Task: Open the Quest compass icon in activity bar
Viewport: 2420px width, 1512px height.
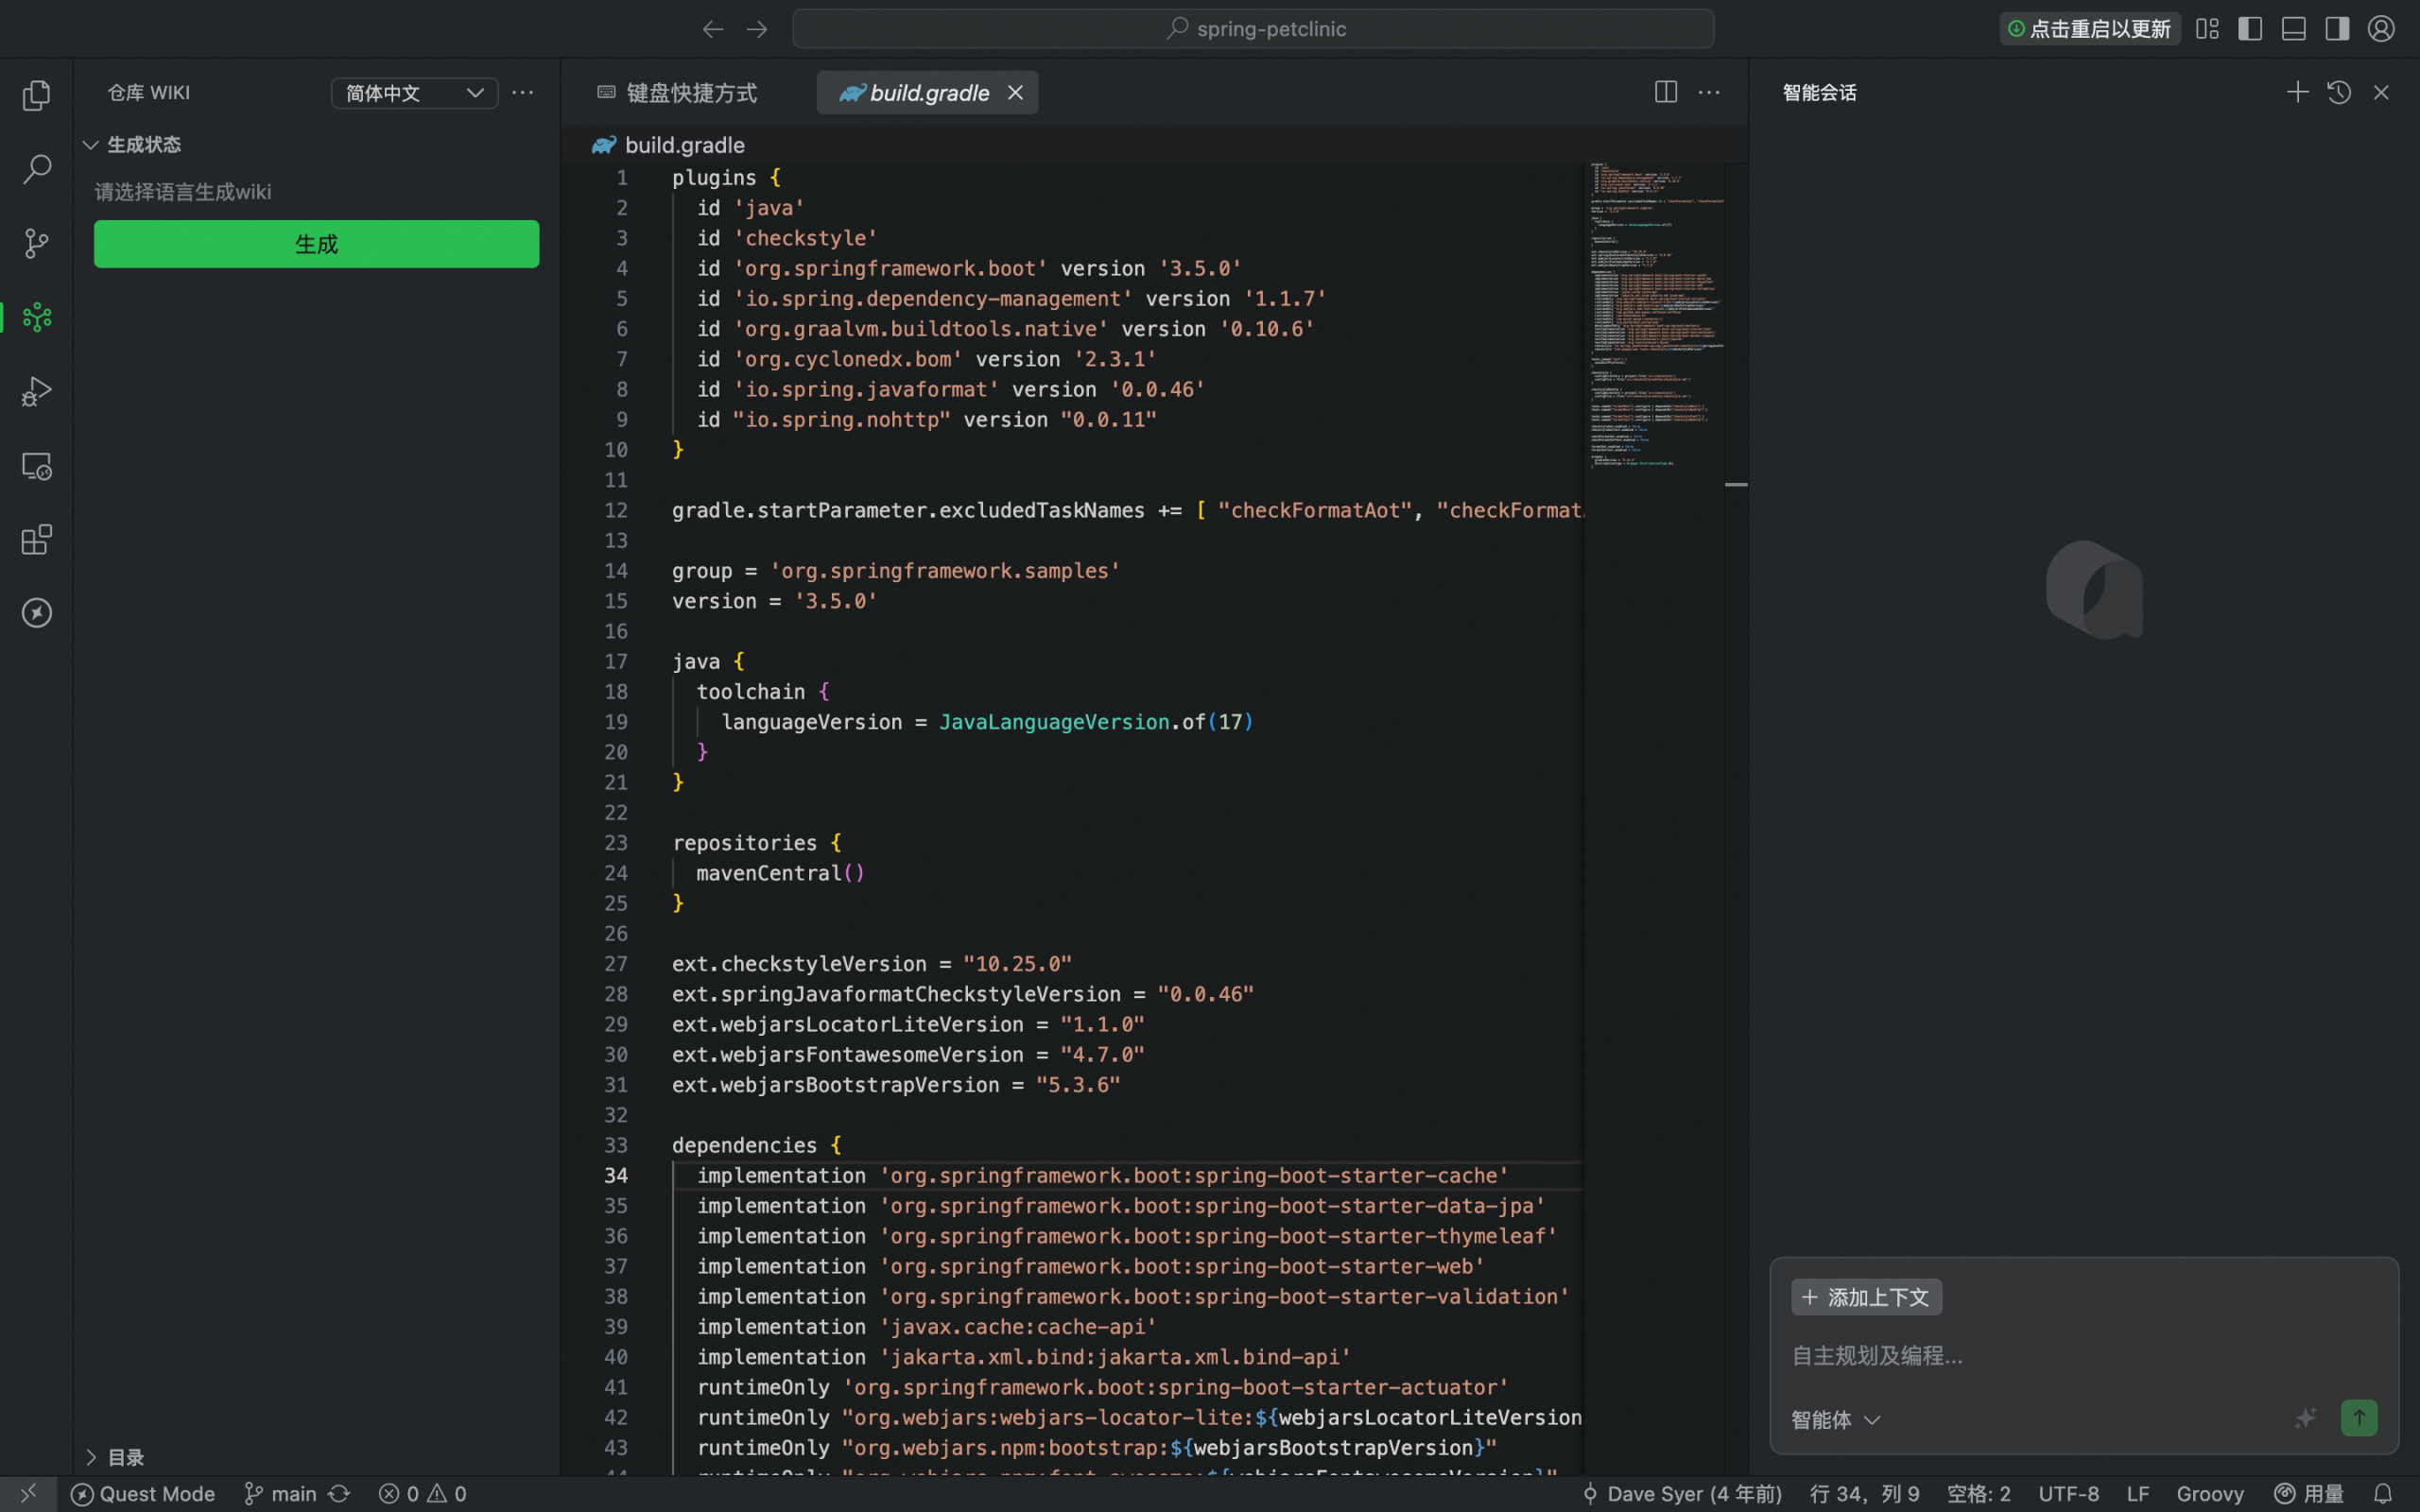Action: click(x=37, y=613)
